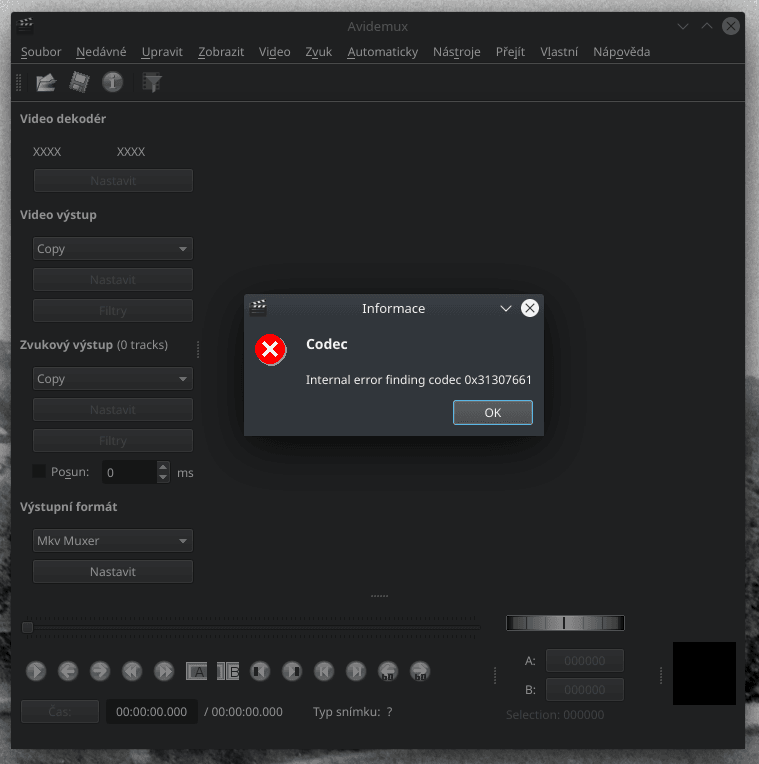Viewport: 759px width, 764px height.
Task: Go to first frame button
Action: pyautogui.click(x=324, y=671)
